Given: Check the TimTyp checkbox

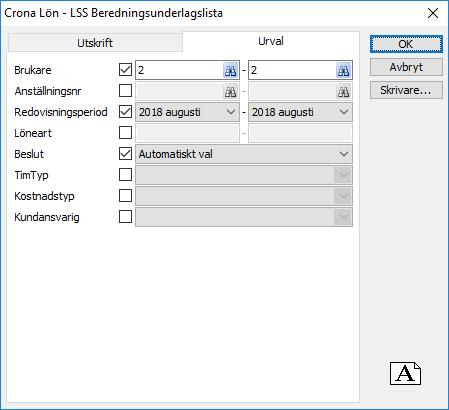Looking at the screenshot, I should click(125, 175).
